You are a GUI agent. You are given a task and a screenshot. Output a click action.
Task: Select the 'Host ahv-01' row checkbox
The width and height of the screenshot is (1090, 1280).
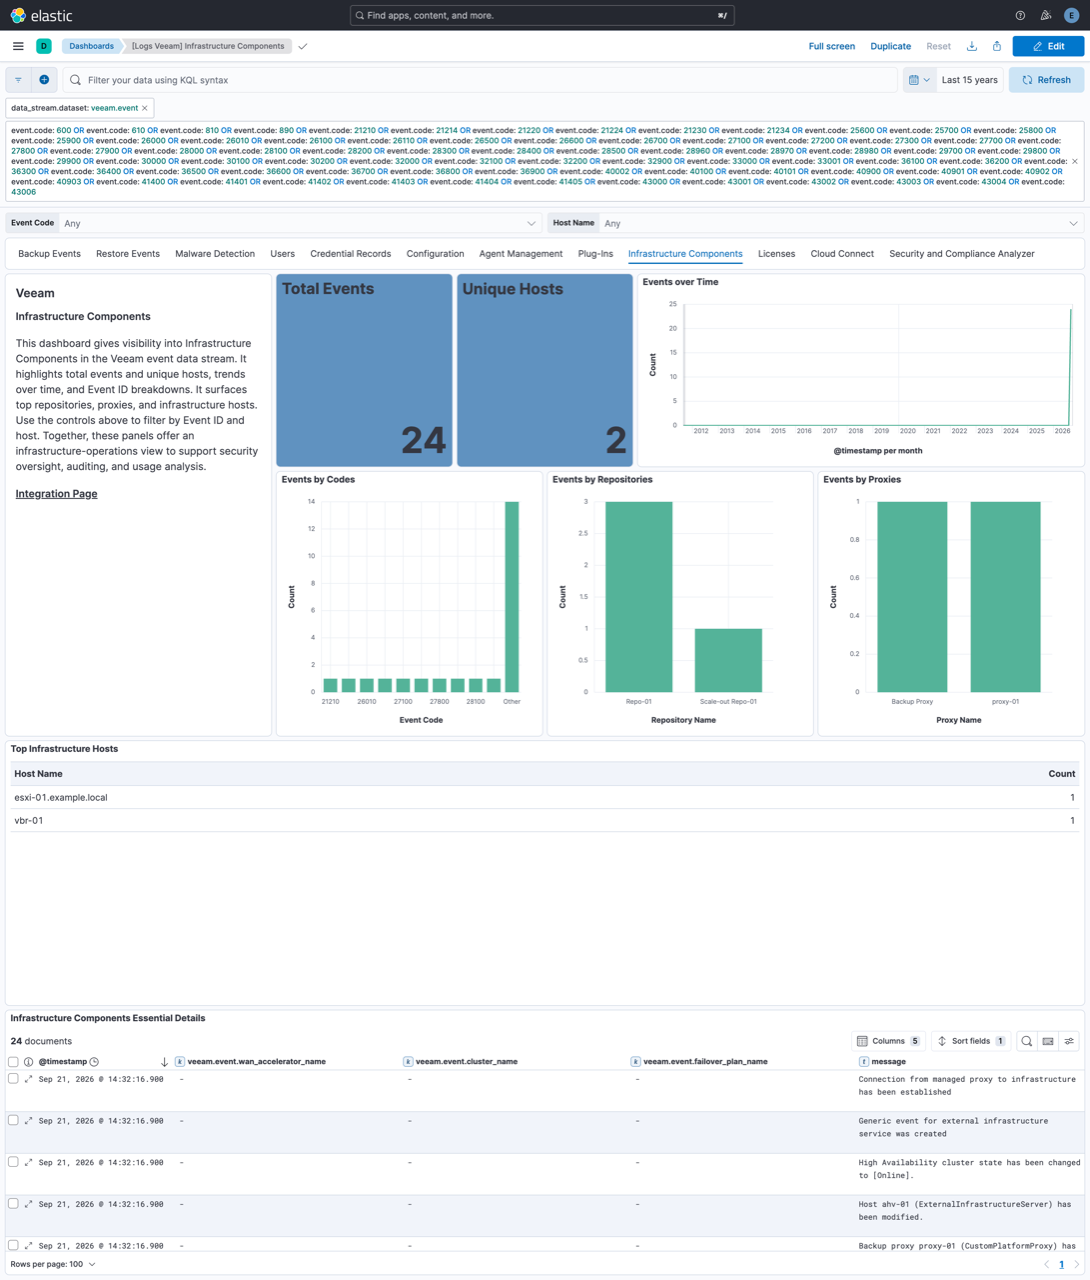tap(13, 1204)
